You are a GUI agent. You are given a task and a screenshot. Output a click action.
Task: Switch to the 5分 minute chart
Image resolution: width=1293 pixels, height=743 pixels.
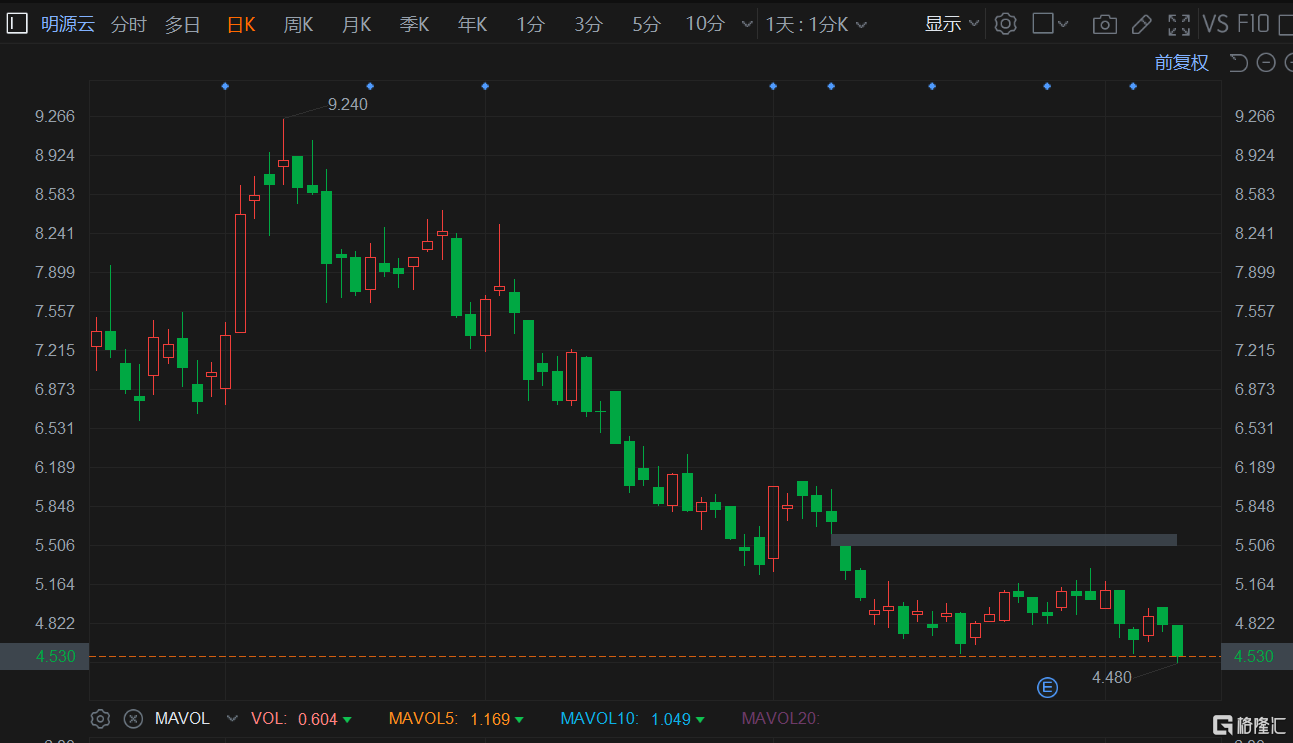[646, 24]
